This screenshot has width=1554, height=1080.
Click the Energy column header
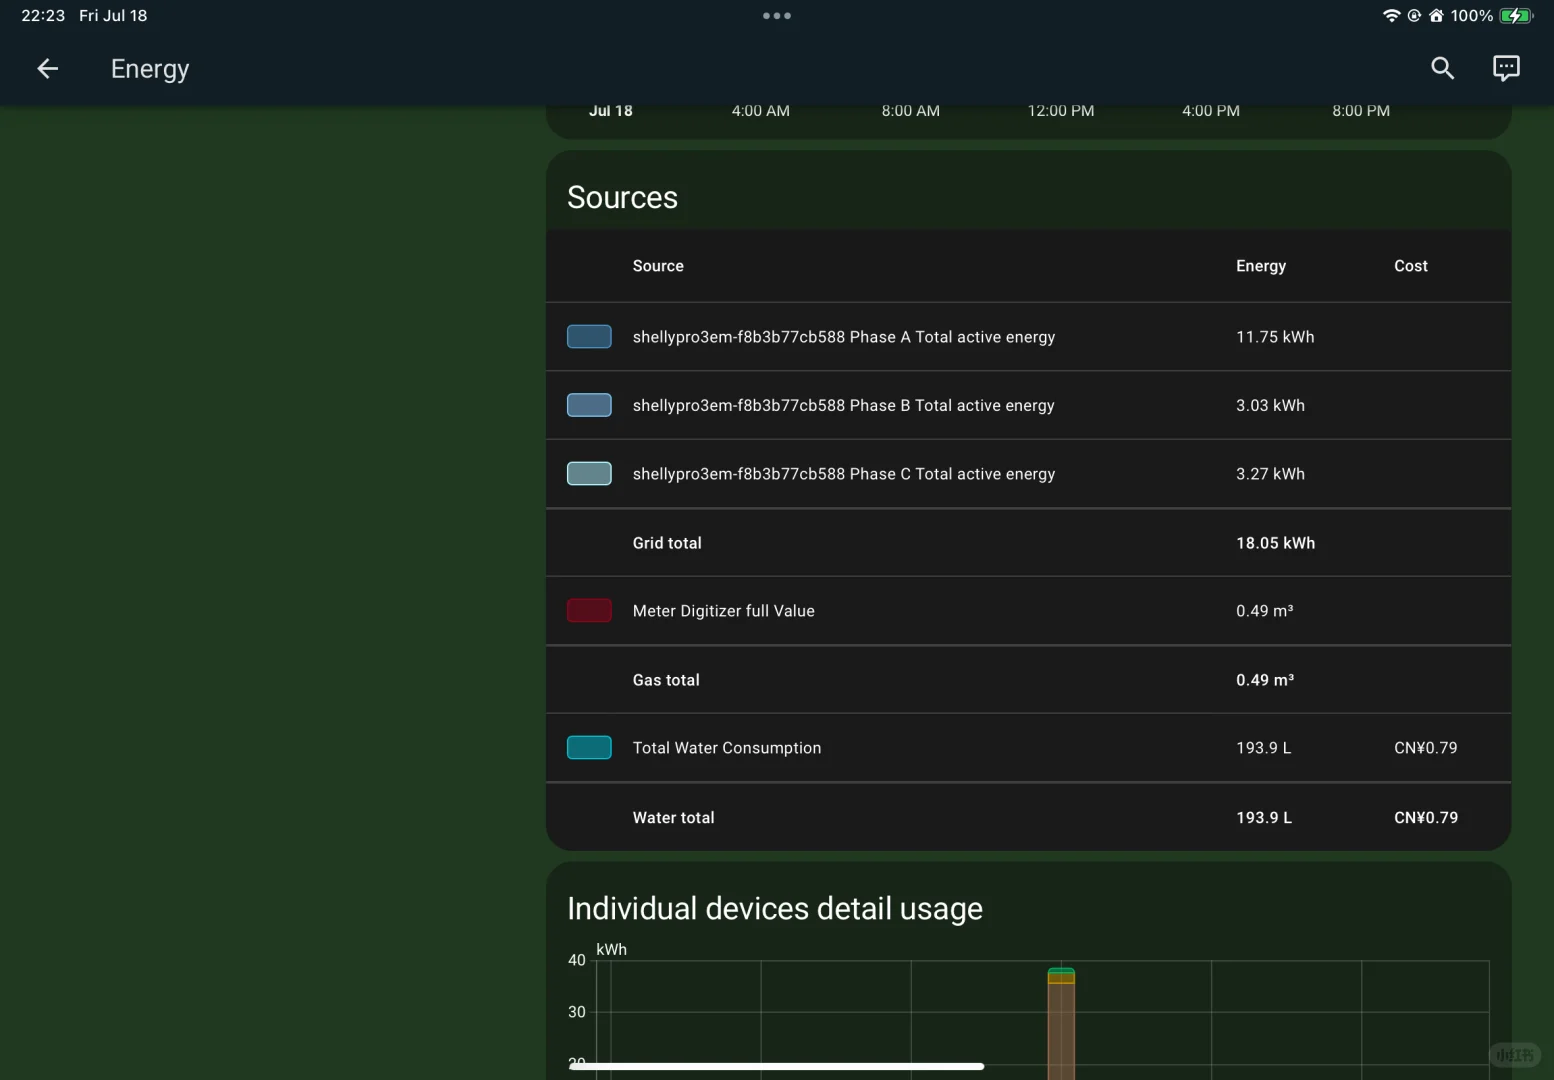click(x=1261, y=266)
